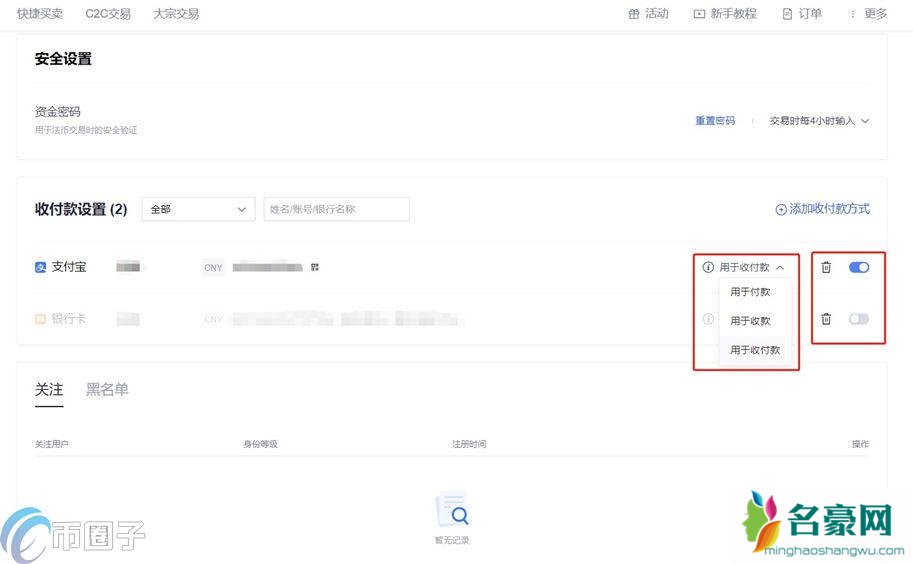Click the 银行卡 card icon

pos(40,319)
